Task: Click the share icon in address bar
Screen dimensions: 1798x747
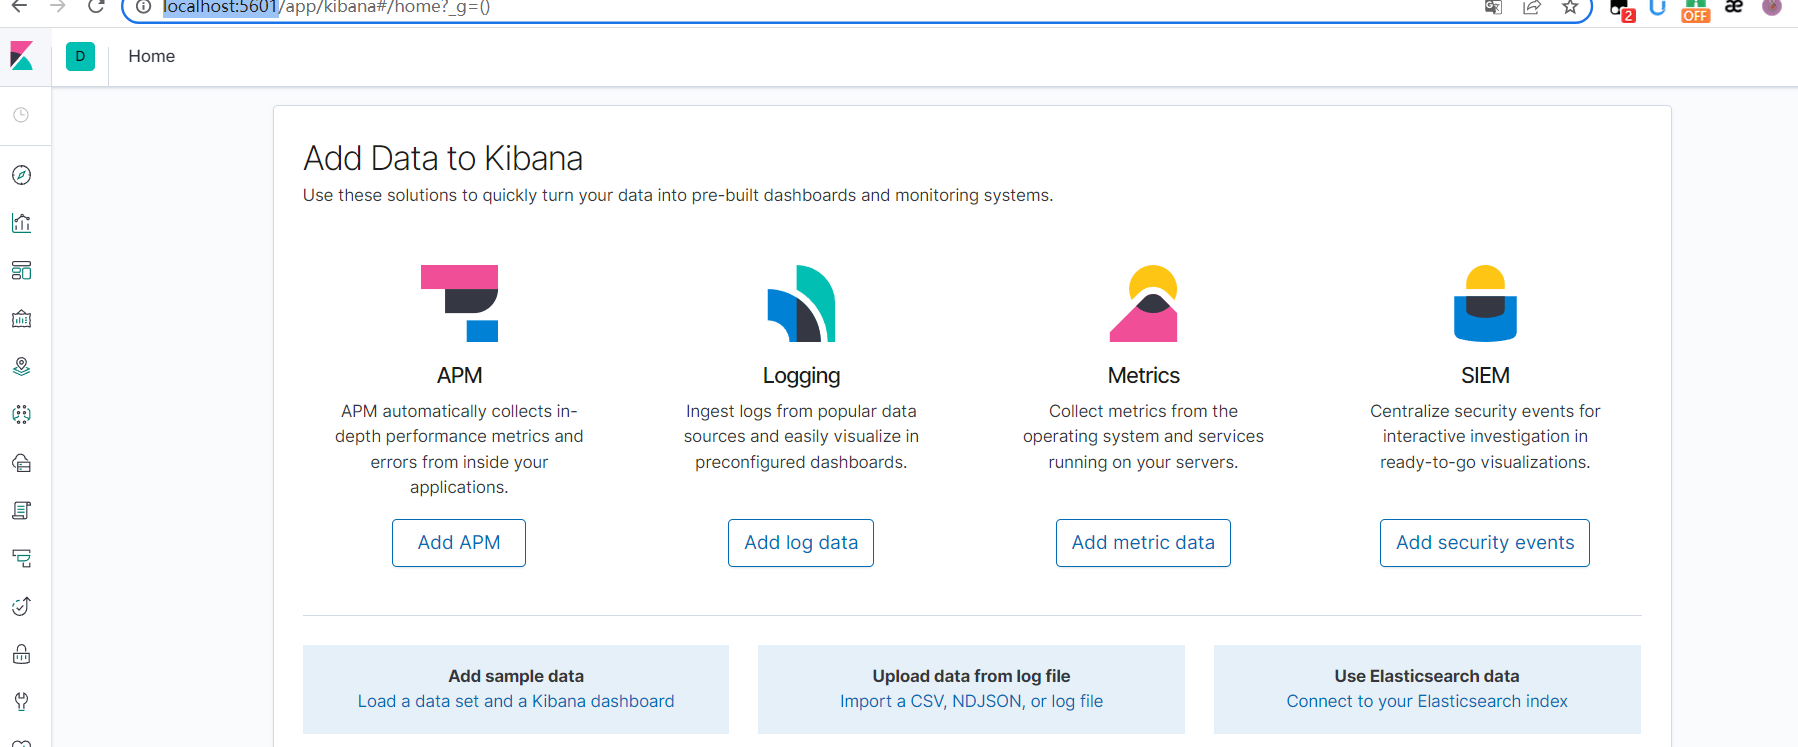Action: click(x=1532, y=7)
